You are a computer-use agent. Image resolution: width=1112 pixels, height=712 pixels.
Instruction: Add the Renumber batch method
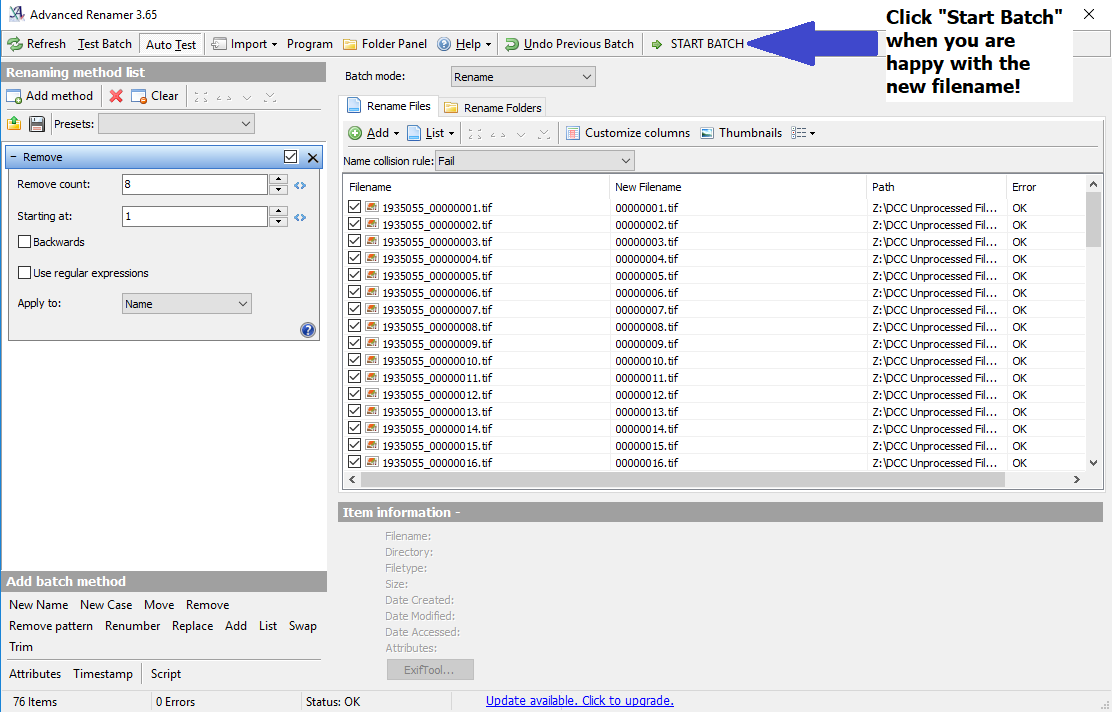coord(132,626)
